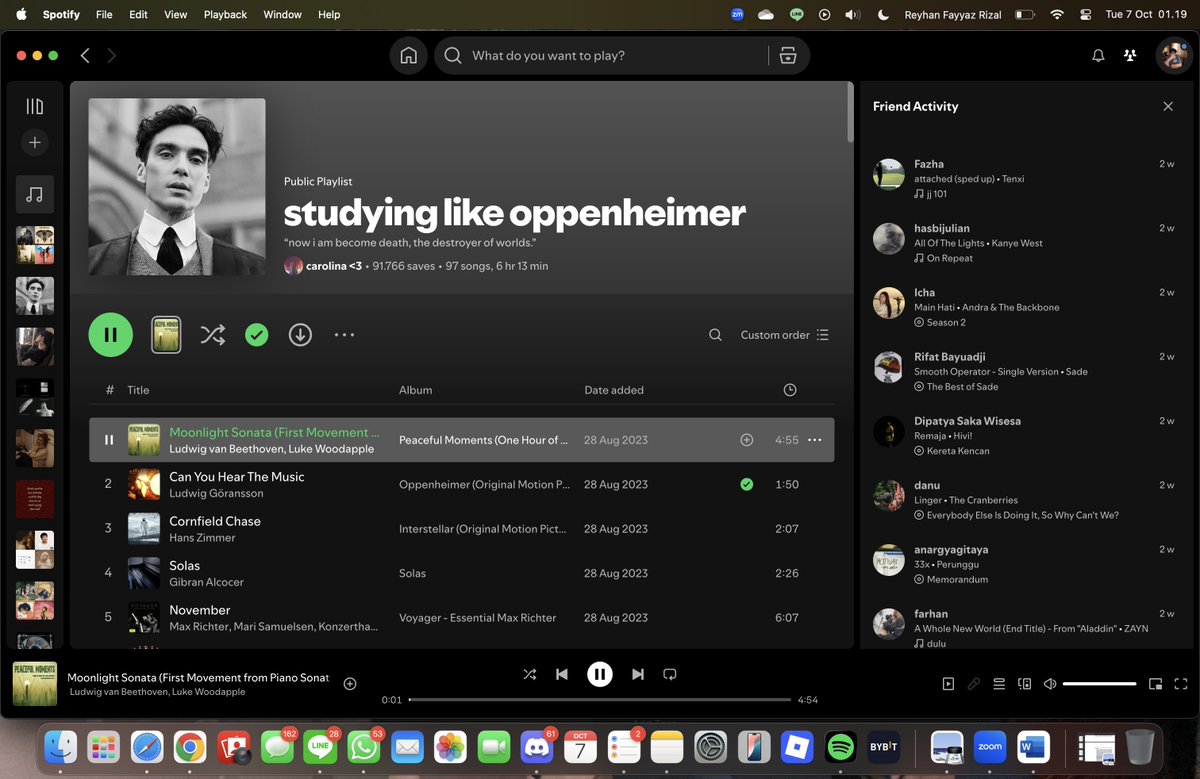The width and height of the screenshot is (1200, 779).
Task: Sort tracks by Album column
Action: tap(415, 390)
